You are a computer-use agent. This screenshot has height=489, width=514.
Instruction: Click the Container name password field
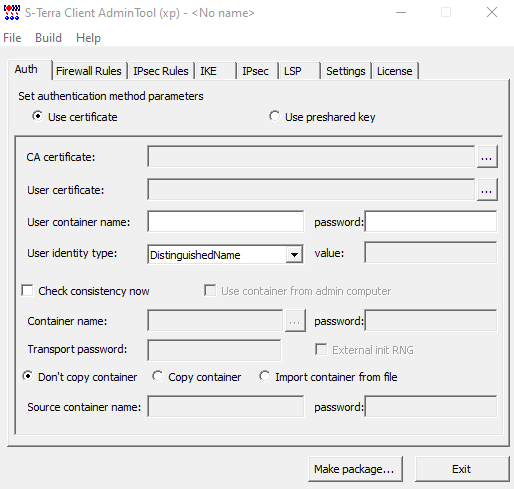coord(431,321)
